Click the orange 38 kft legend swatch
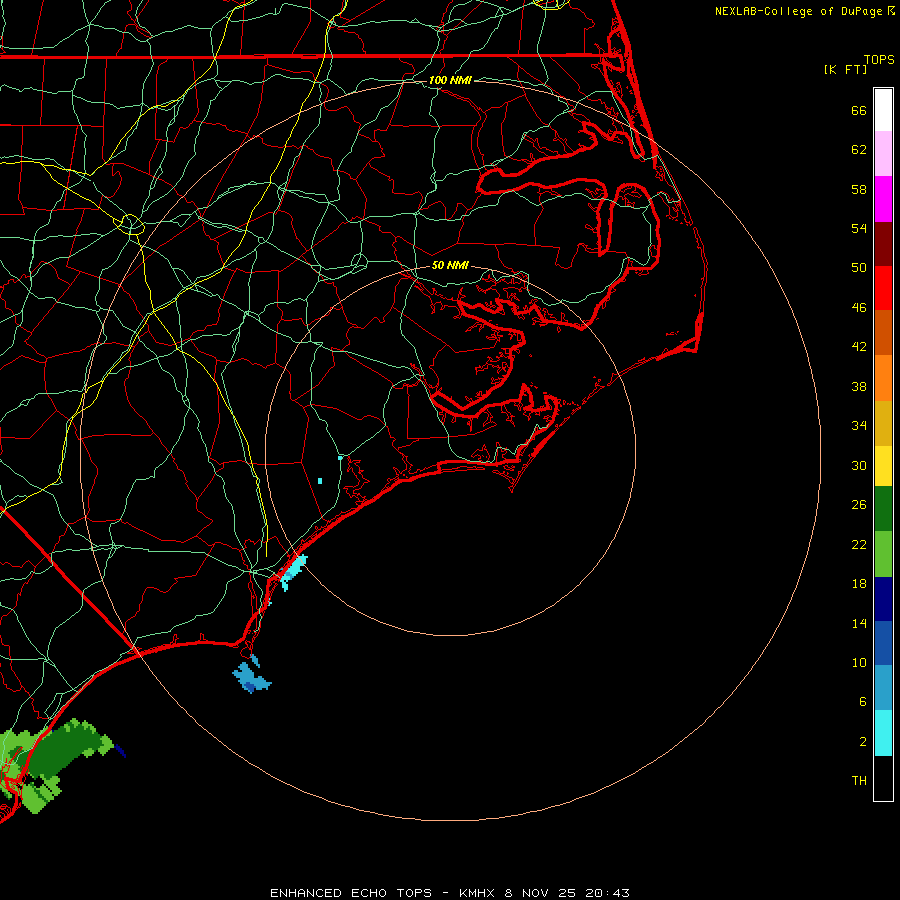This screenshot has width=900, height=900. click(883, 378)
